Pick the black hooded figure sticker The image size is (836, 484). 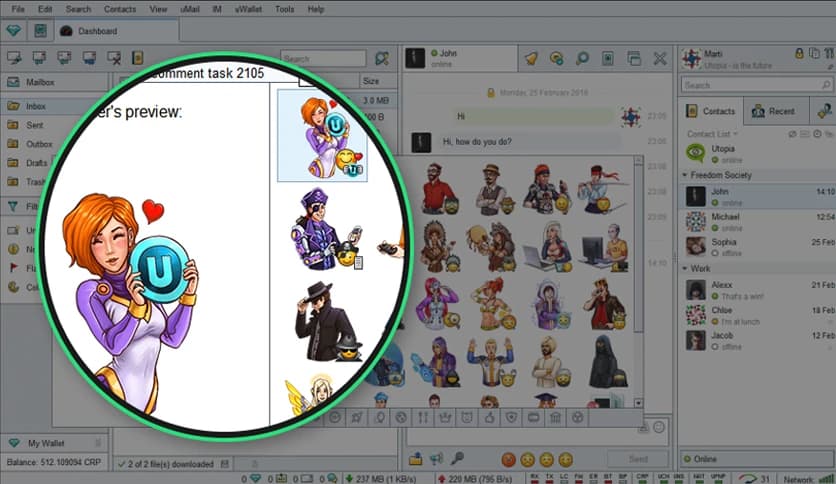(x=606, y=361)
